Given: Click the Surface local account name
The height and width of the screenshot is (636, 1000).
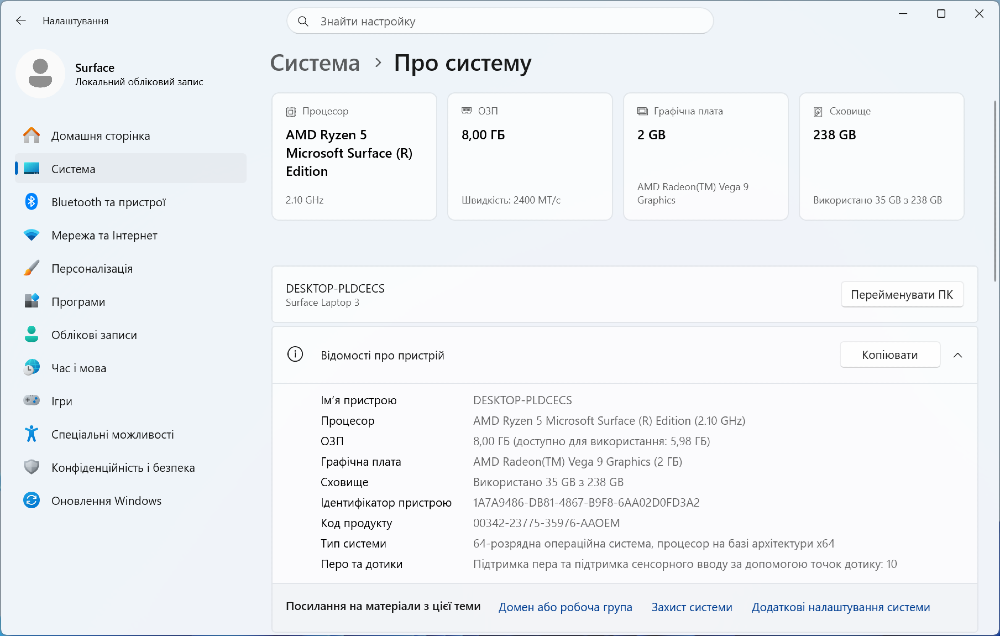Looking at the screenshot, I should click(94, 68).
